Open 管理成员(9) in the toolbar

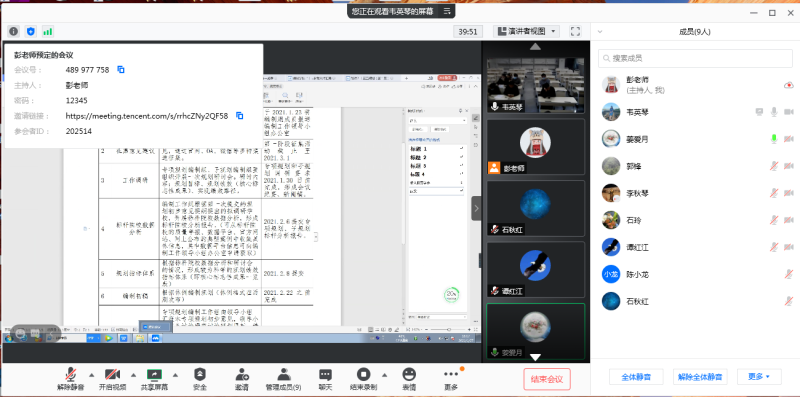[283, 379]
